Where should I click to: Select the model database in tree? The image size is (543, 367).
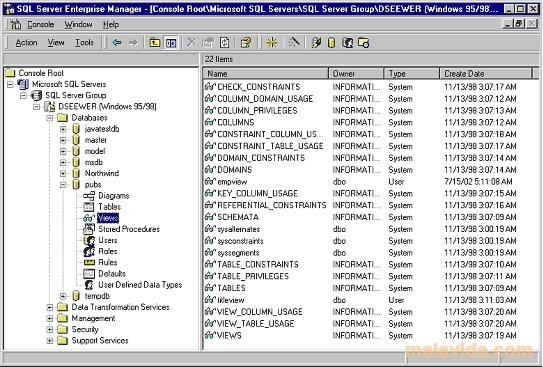(x=95, y=151)
